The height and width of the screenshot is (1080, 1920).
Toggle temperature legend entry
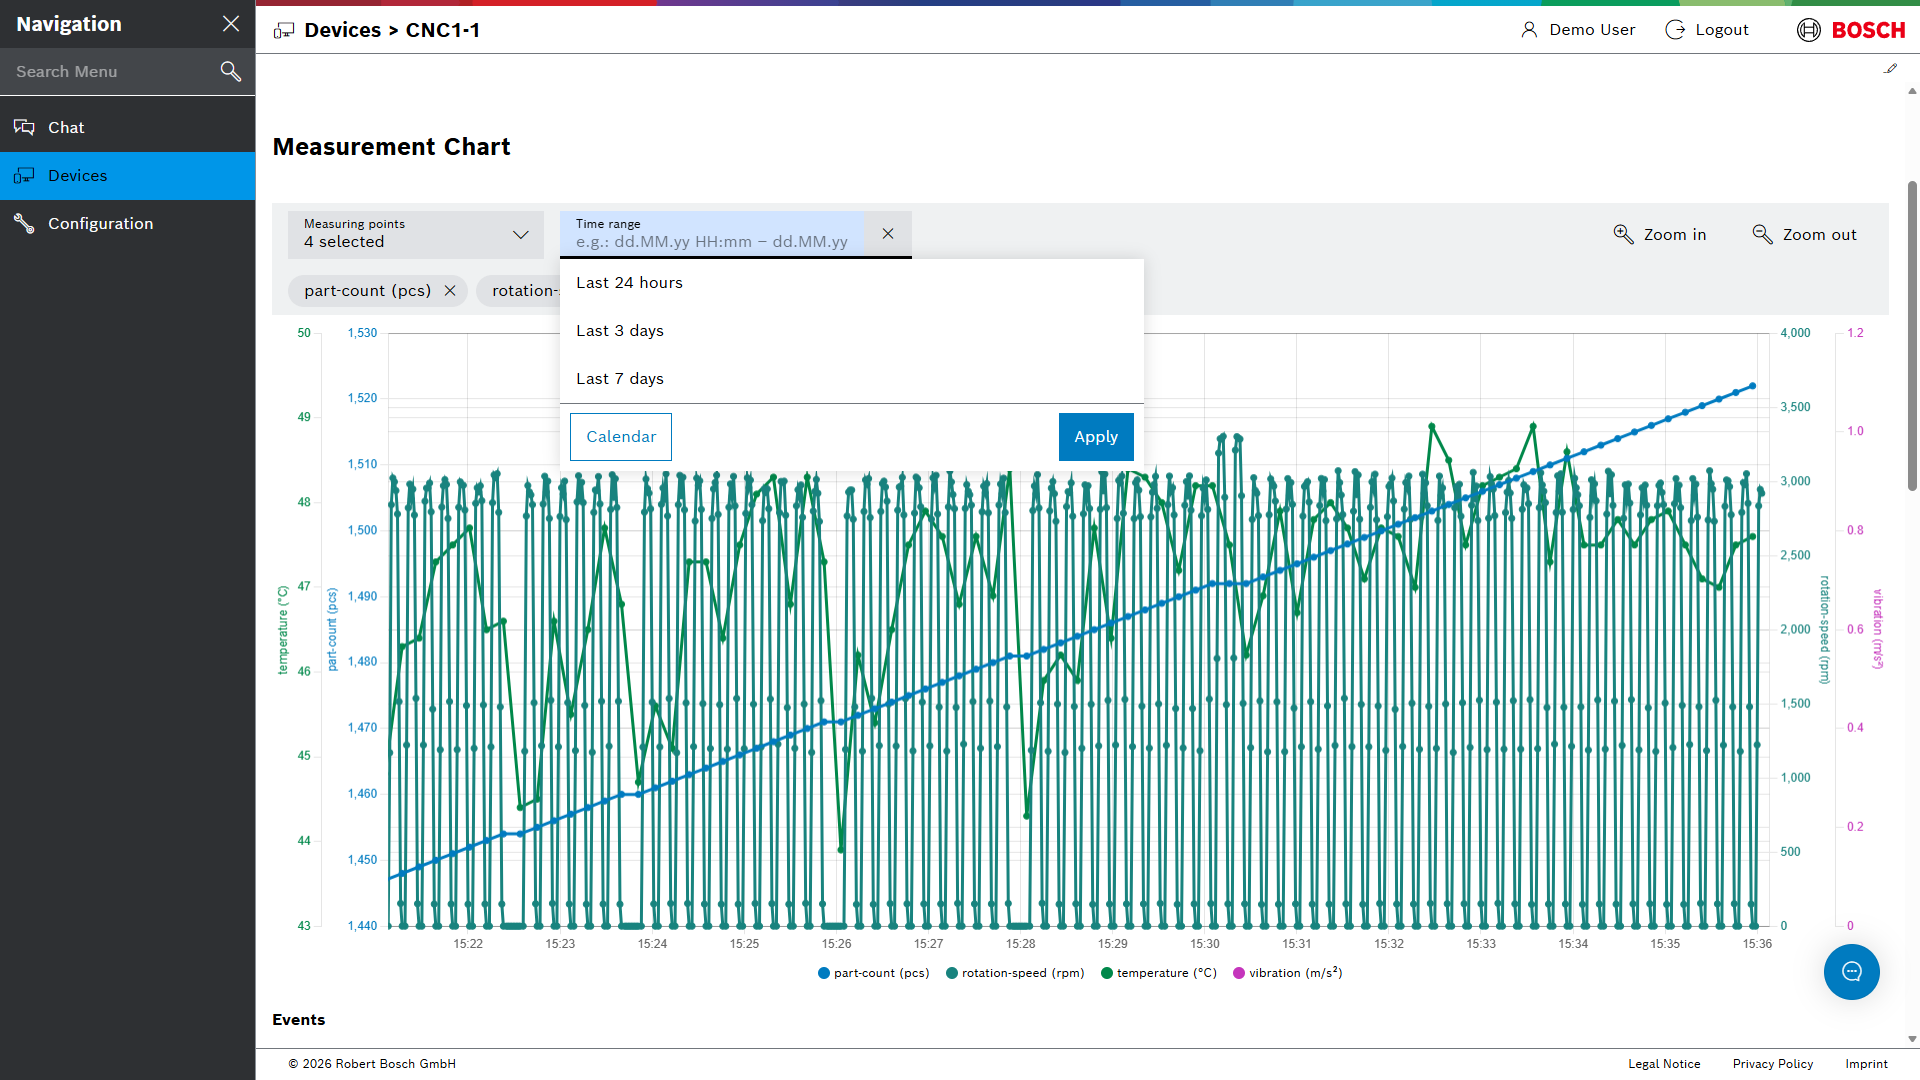pos(1159,973)
